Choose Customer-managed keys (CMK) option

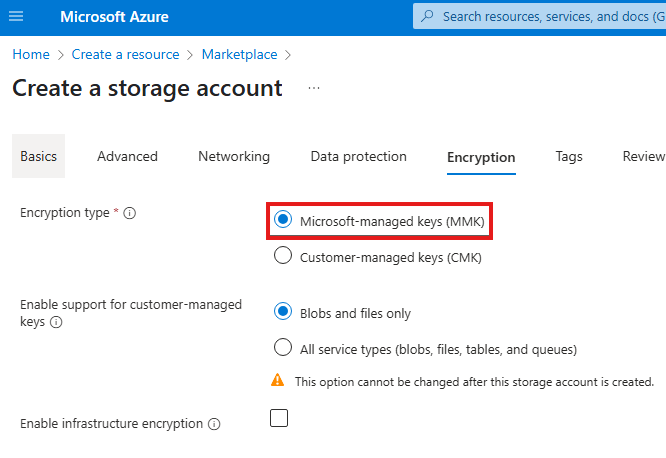(283, 256)
